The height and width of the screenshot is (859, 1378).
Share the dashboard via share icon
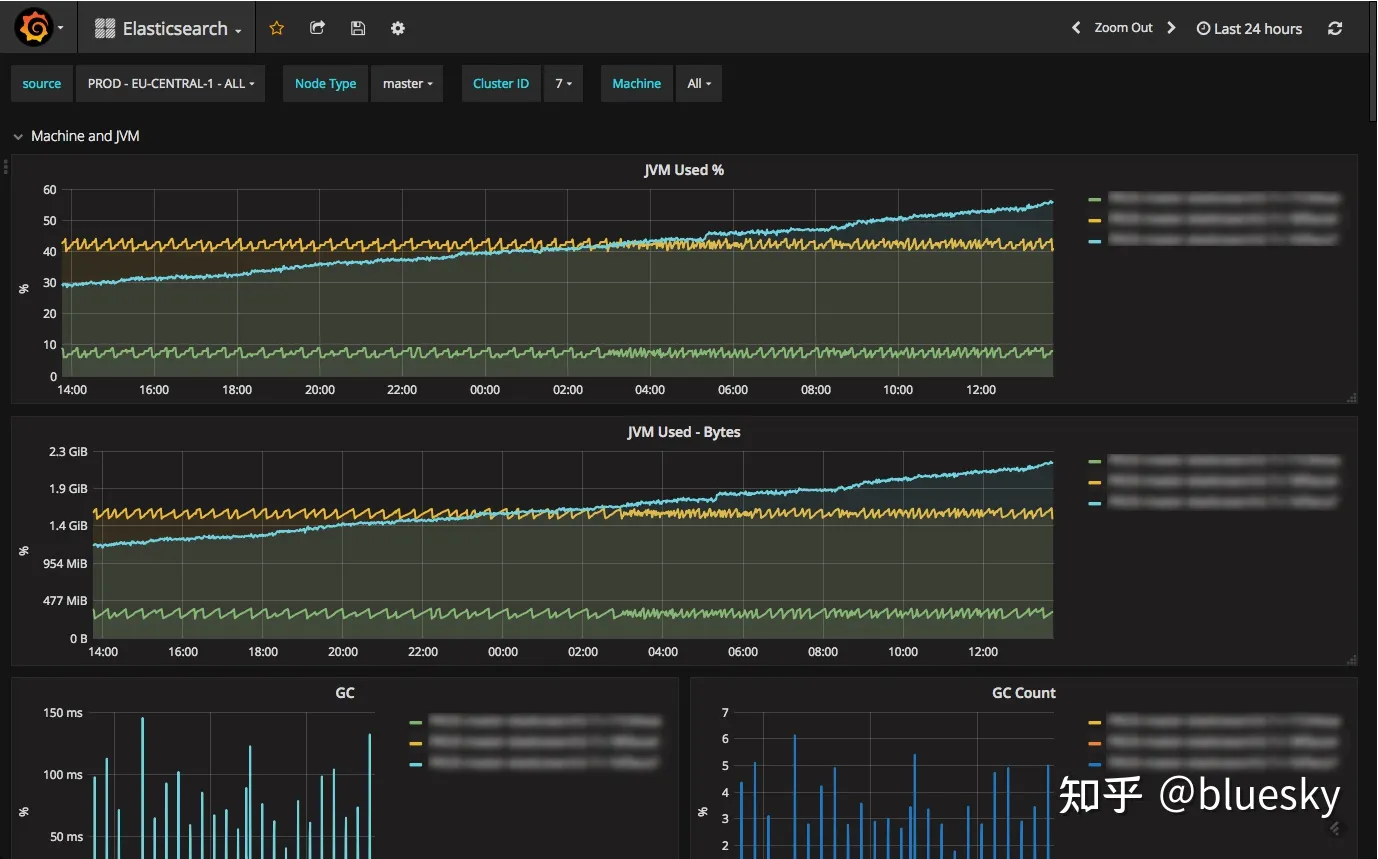pos(317,28)
